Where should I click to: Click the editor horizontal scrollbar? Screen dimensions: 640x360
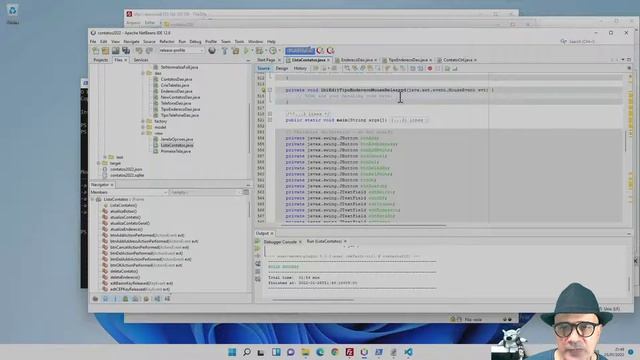(363, 225)
